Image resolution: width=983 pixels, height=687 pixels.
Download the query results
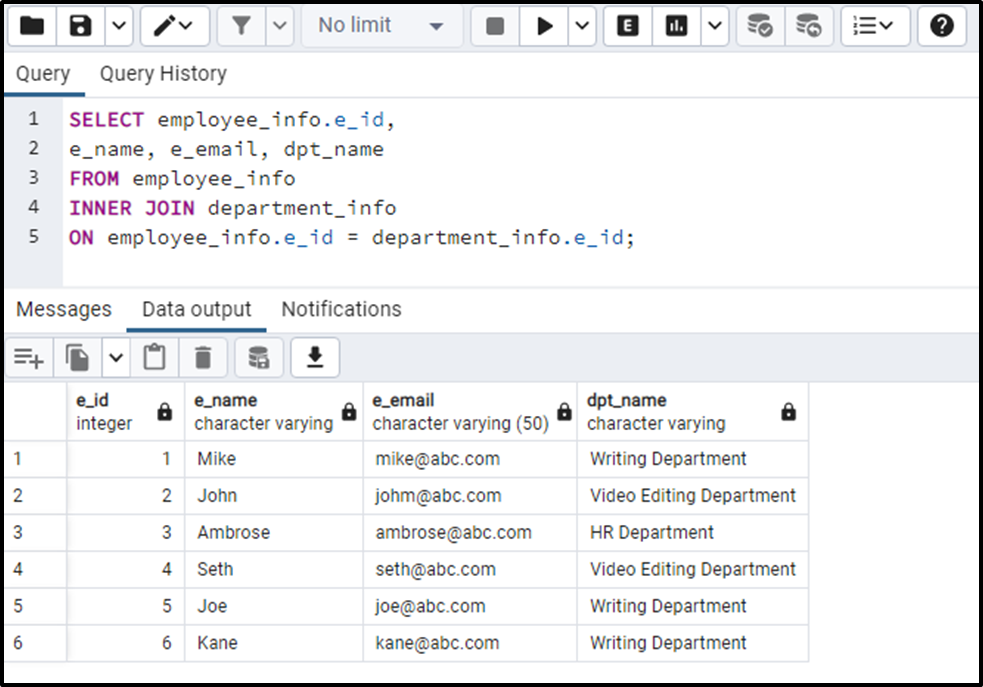tap(315, 357)
